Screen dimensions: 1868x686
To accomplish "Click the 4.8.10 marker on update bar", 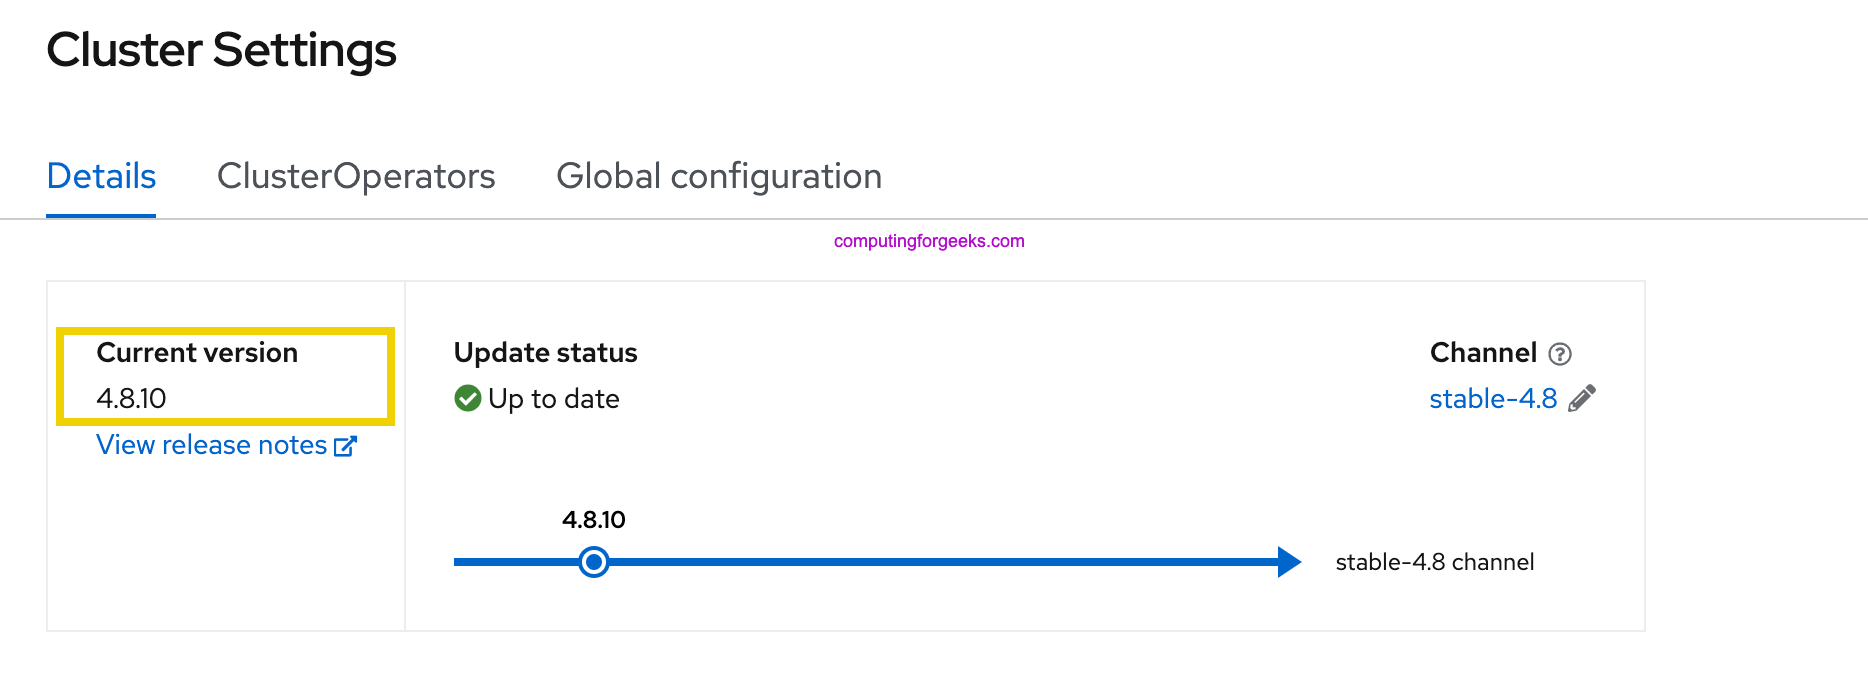I will point(594,562).
